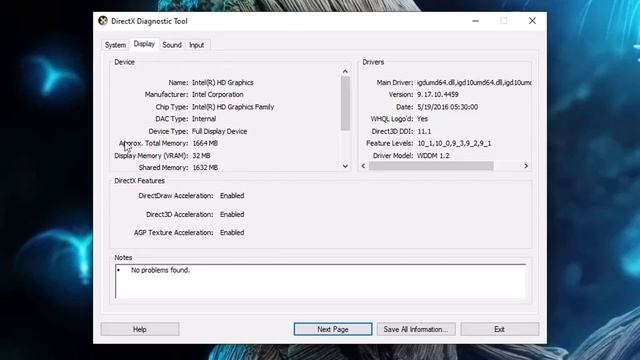The height and width of the screenshot is (360, 640).
Task: Click the Direct3D DDI value '11.1'
Action: [x=424, y=131]
